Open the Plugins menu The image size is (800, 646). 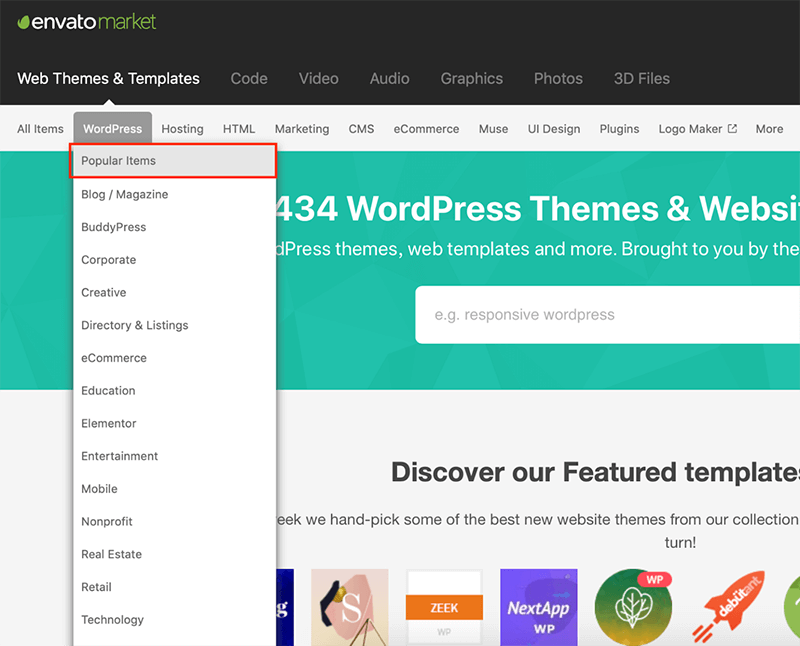point(619,129)
